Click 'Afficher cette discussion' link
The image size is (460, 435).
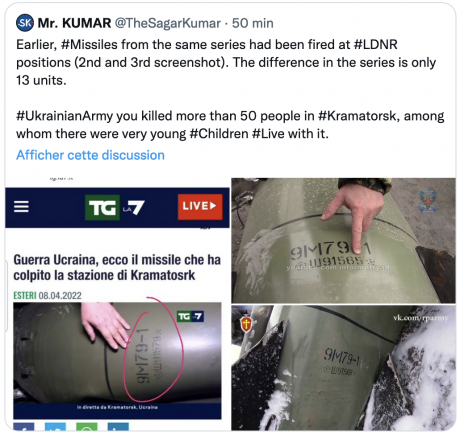90,155
